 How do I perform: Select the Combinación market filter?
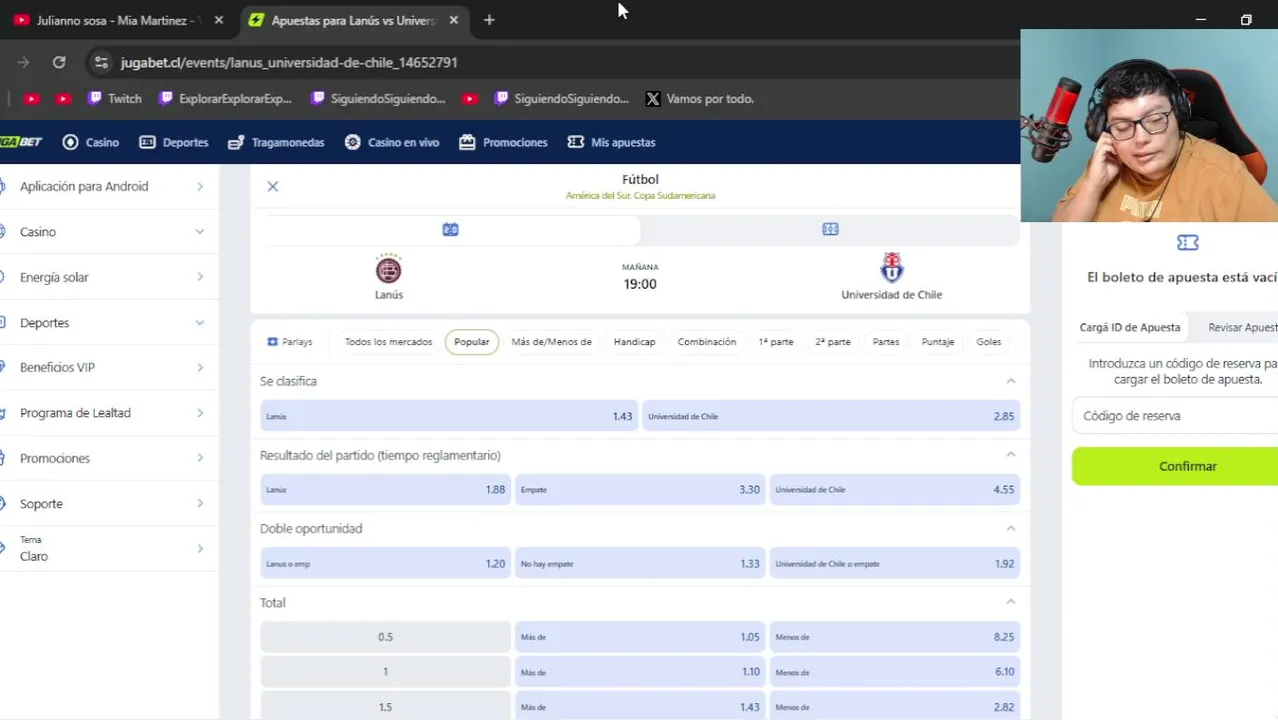706,342
